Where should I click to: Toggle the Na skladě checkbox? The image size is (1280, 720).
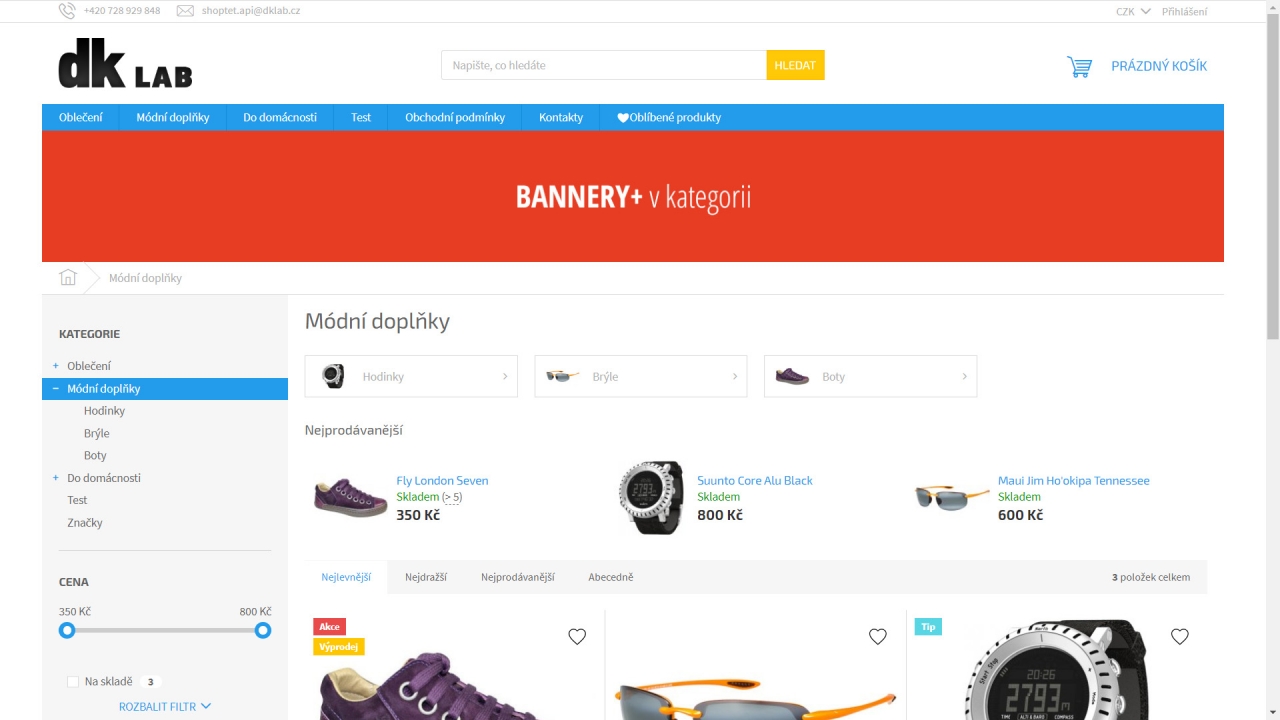73,682
